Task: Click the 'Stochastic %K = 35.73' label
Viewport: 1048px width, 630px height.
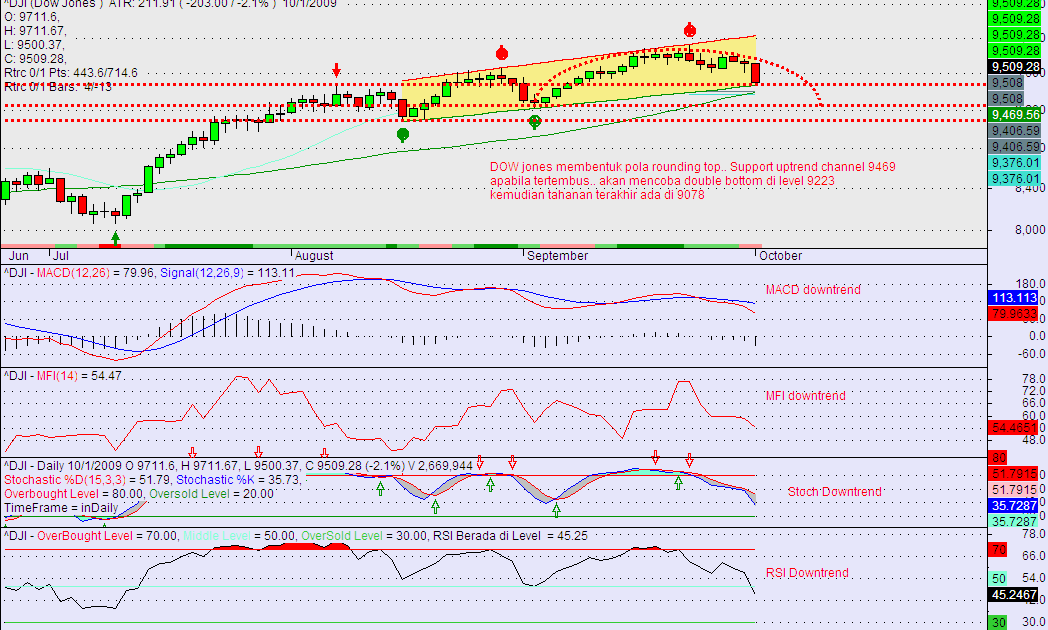Action: (239, 480)
